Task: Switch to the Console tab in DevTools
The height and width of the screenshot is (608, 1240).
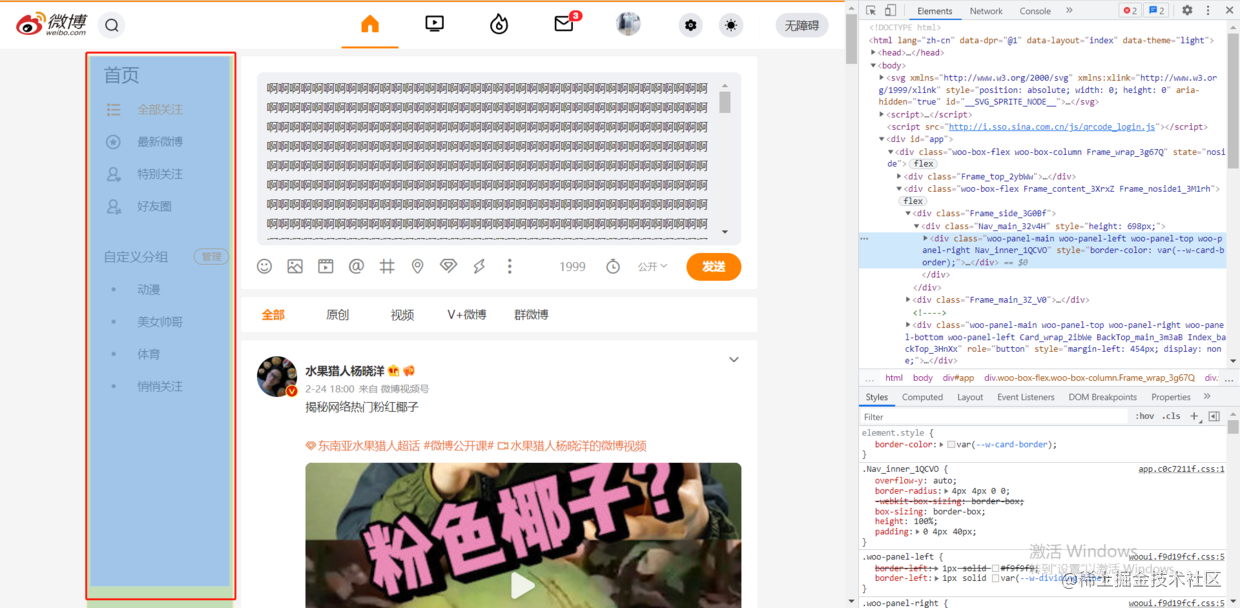Action: (1035, 11)
